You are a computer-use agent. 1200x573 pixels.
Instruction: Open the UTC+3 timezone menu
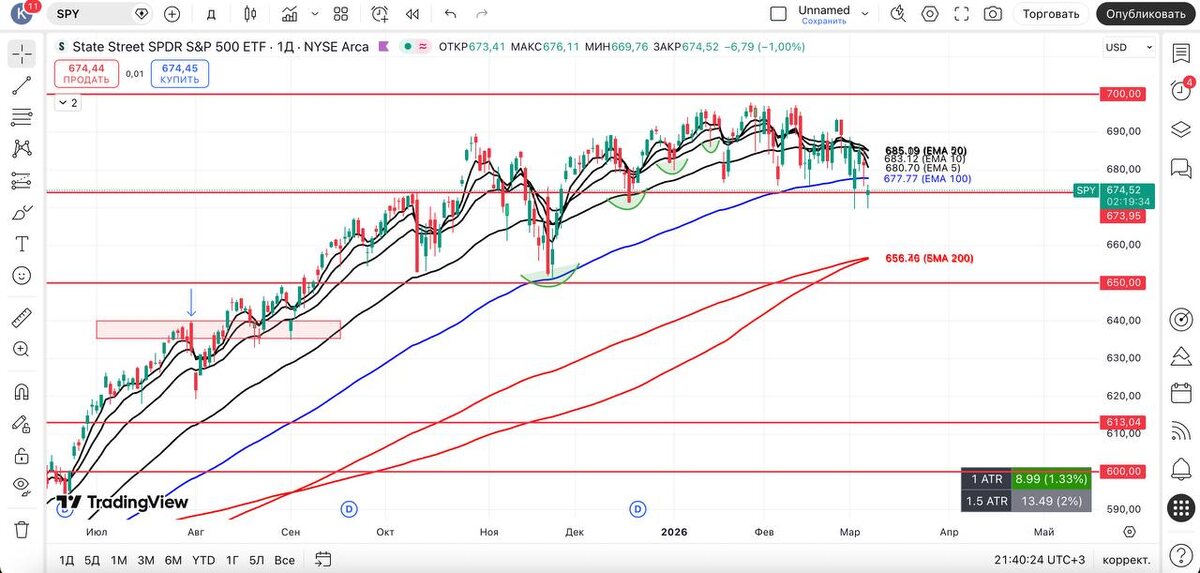1039,559
